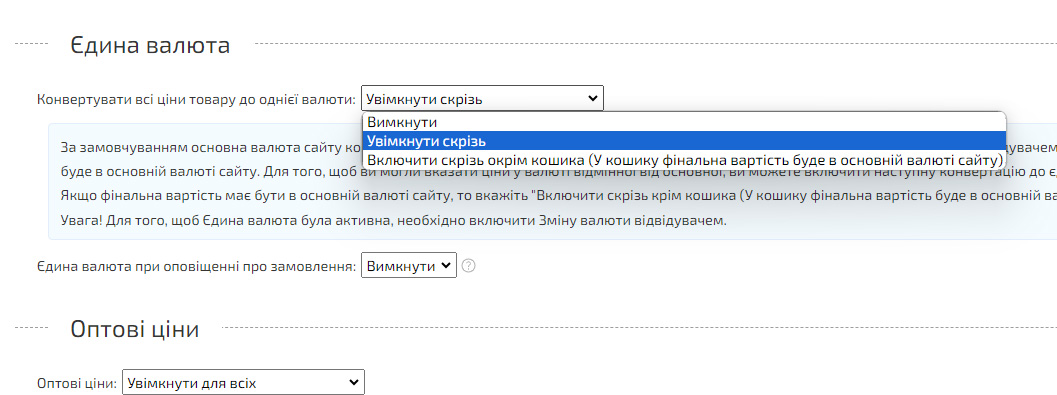Click the Єдина валюта section heading

click(150, 45)
